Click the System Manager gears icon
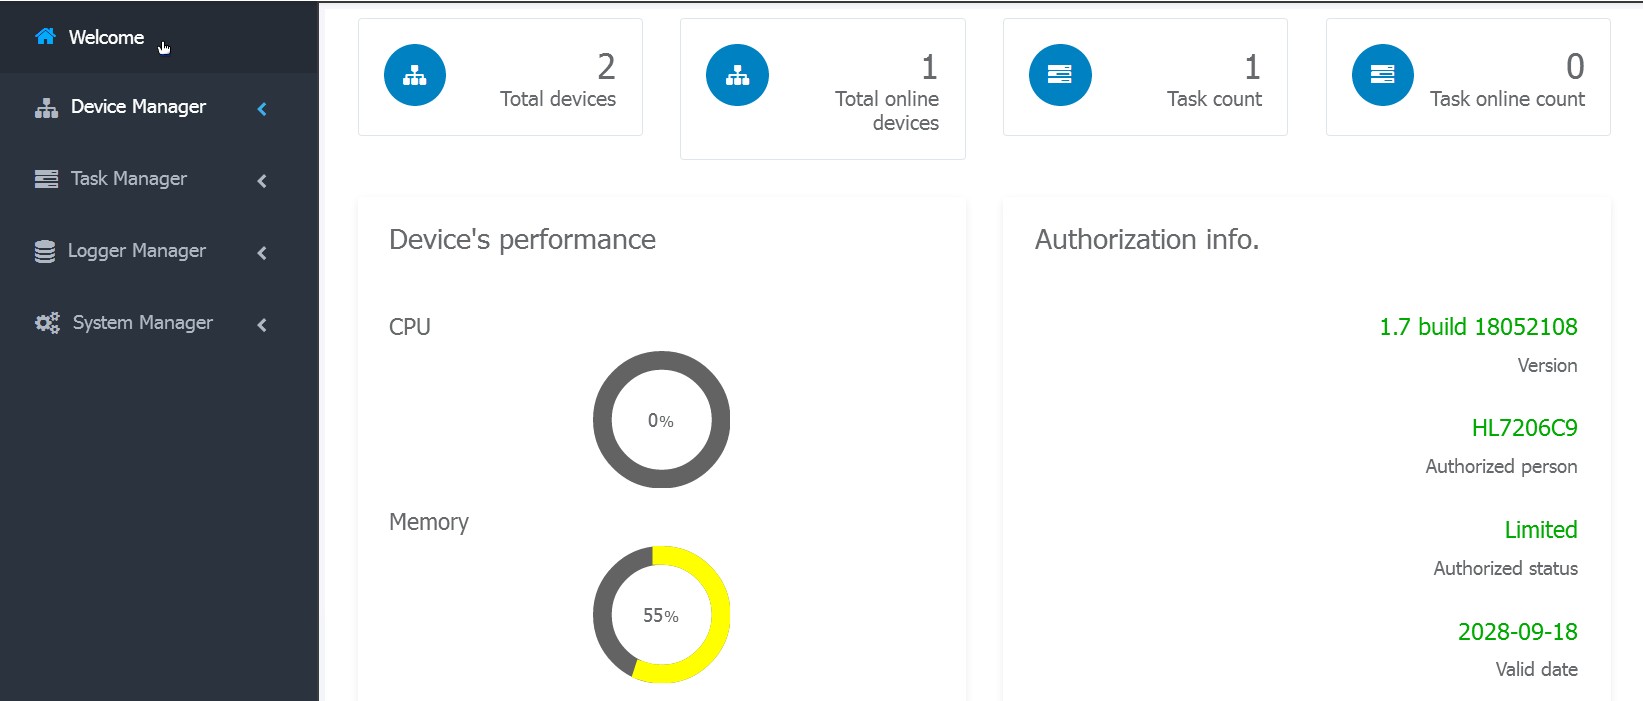1643x701 pixels. coord(47,323)
